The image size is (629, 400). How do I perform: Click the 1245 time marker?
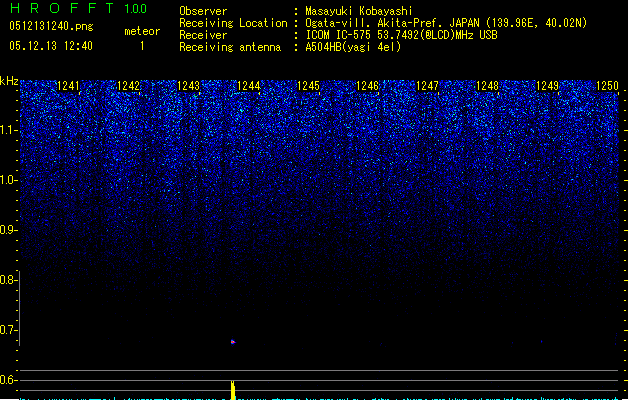pos(308,86)
